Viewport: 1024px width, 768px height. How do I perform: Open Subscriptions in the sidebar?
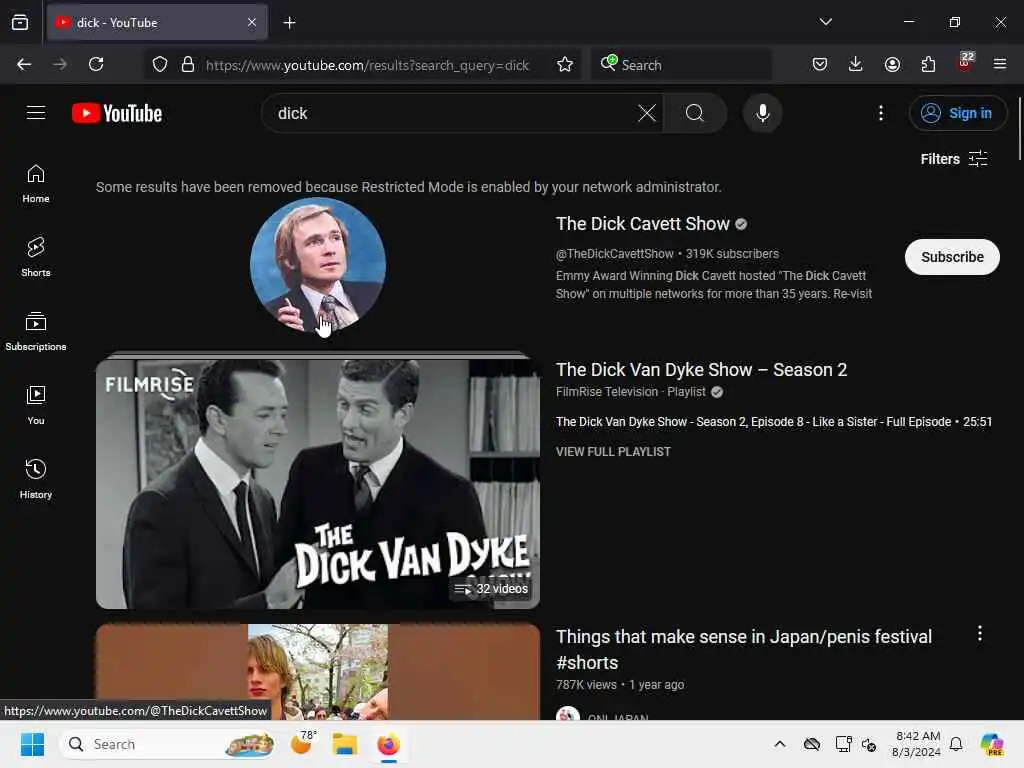tap(36, 331)
